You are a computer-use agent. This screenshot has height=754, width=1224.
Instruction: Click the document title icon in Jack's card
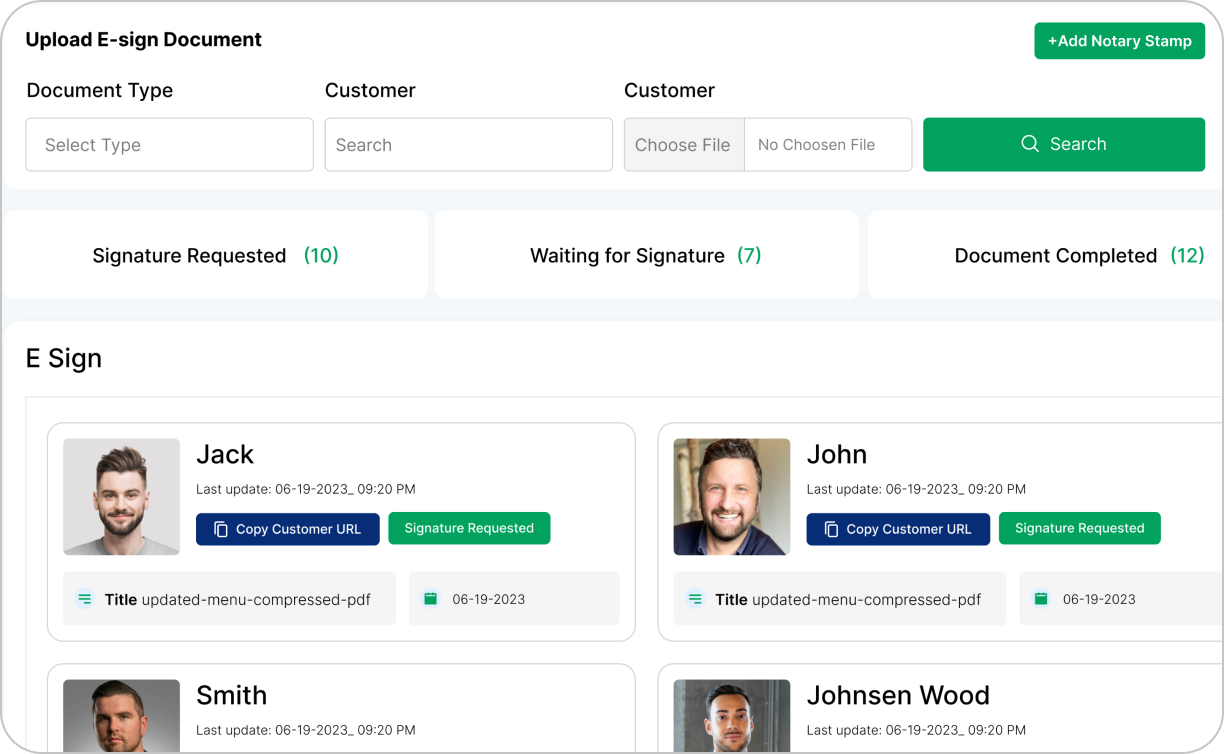point(85,599)
